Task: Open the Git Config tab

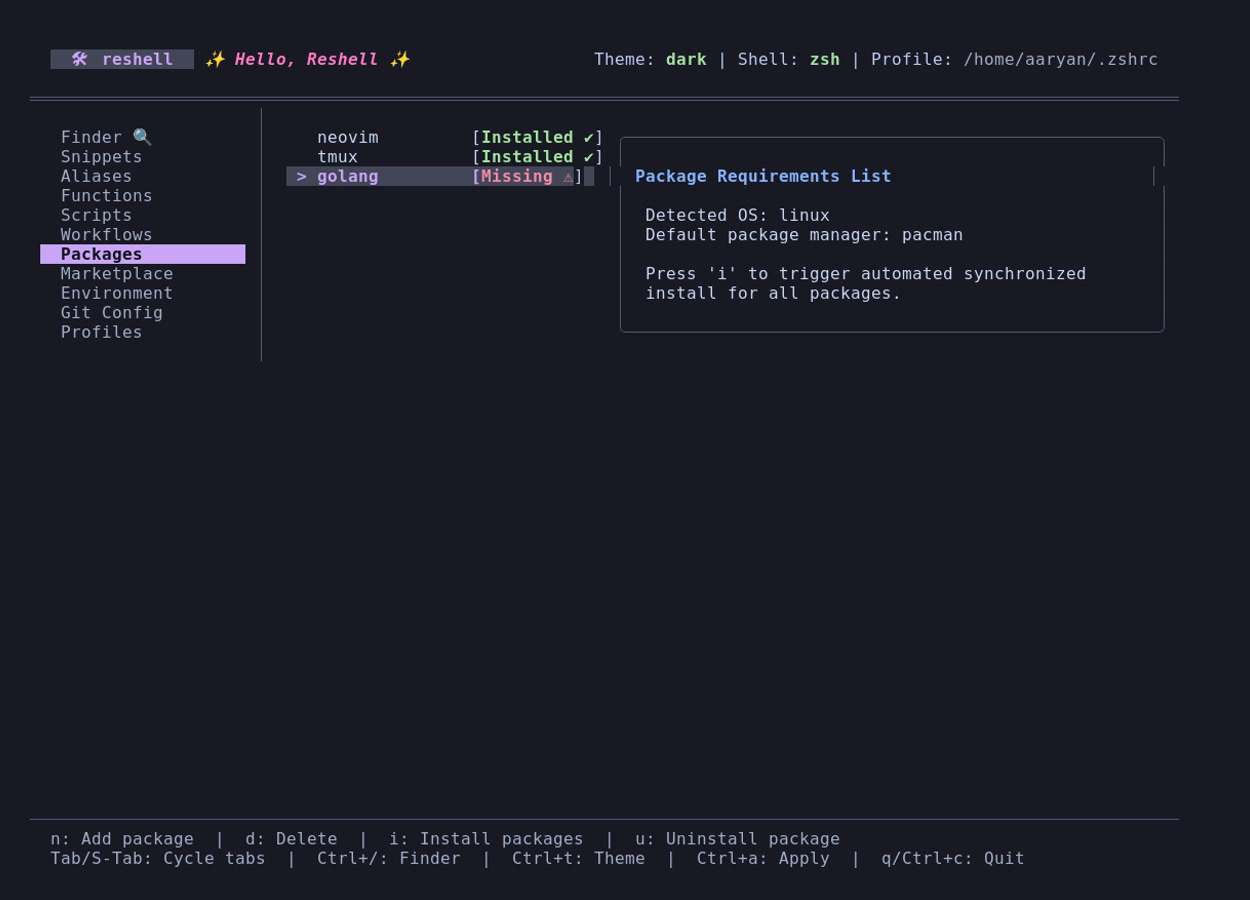Action: [x=111, y=313]
